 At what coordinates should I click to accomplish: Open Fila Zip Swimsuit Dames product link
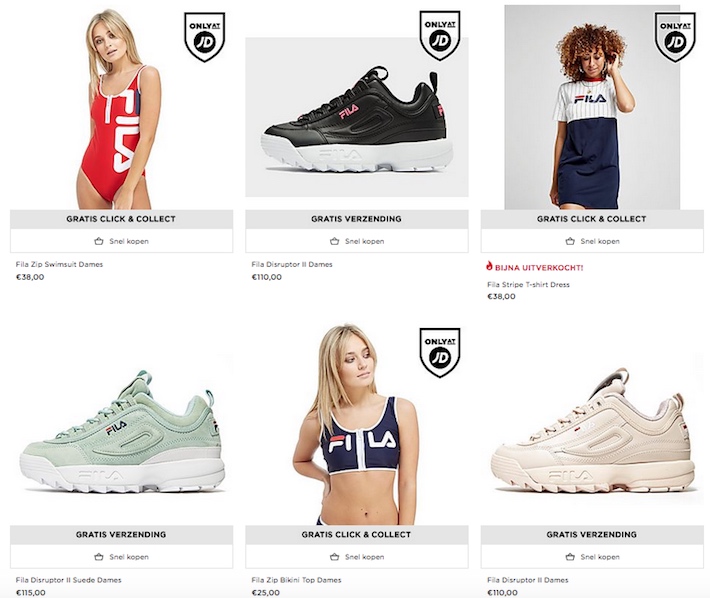(x=59, y=264)
